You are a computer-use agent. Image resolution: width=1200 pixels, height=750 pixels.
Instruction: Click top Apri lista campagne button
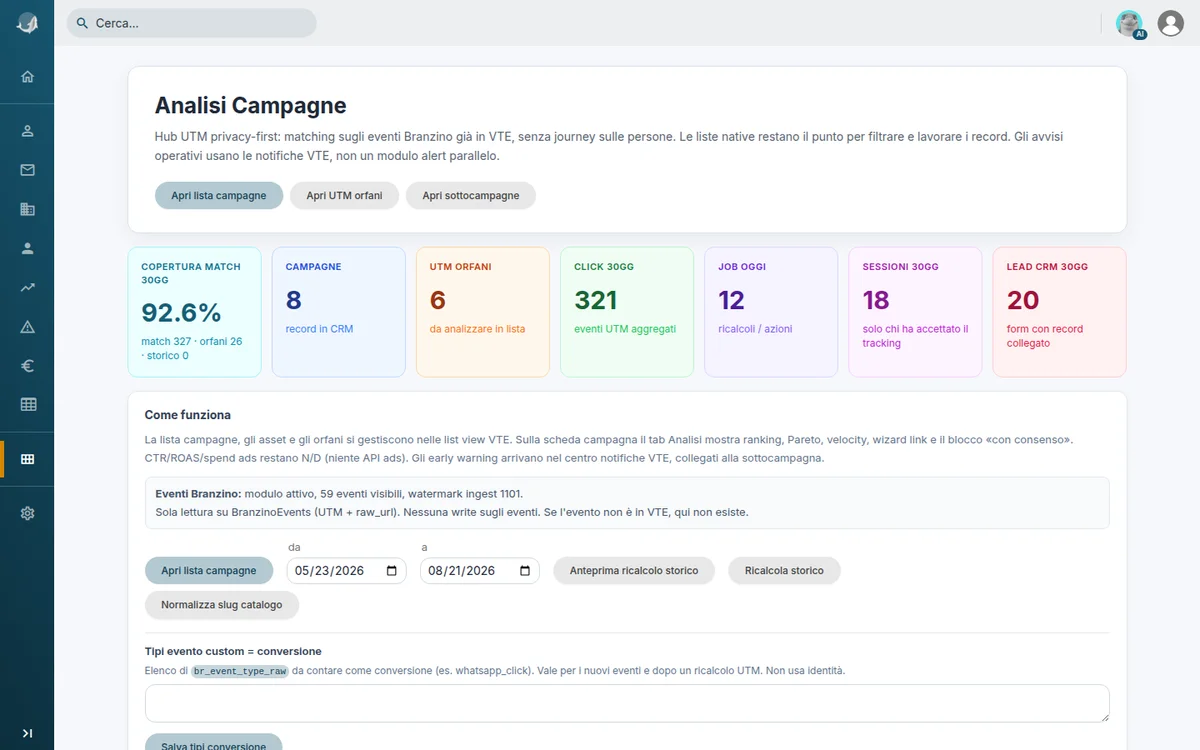coord(219,196)
